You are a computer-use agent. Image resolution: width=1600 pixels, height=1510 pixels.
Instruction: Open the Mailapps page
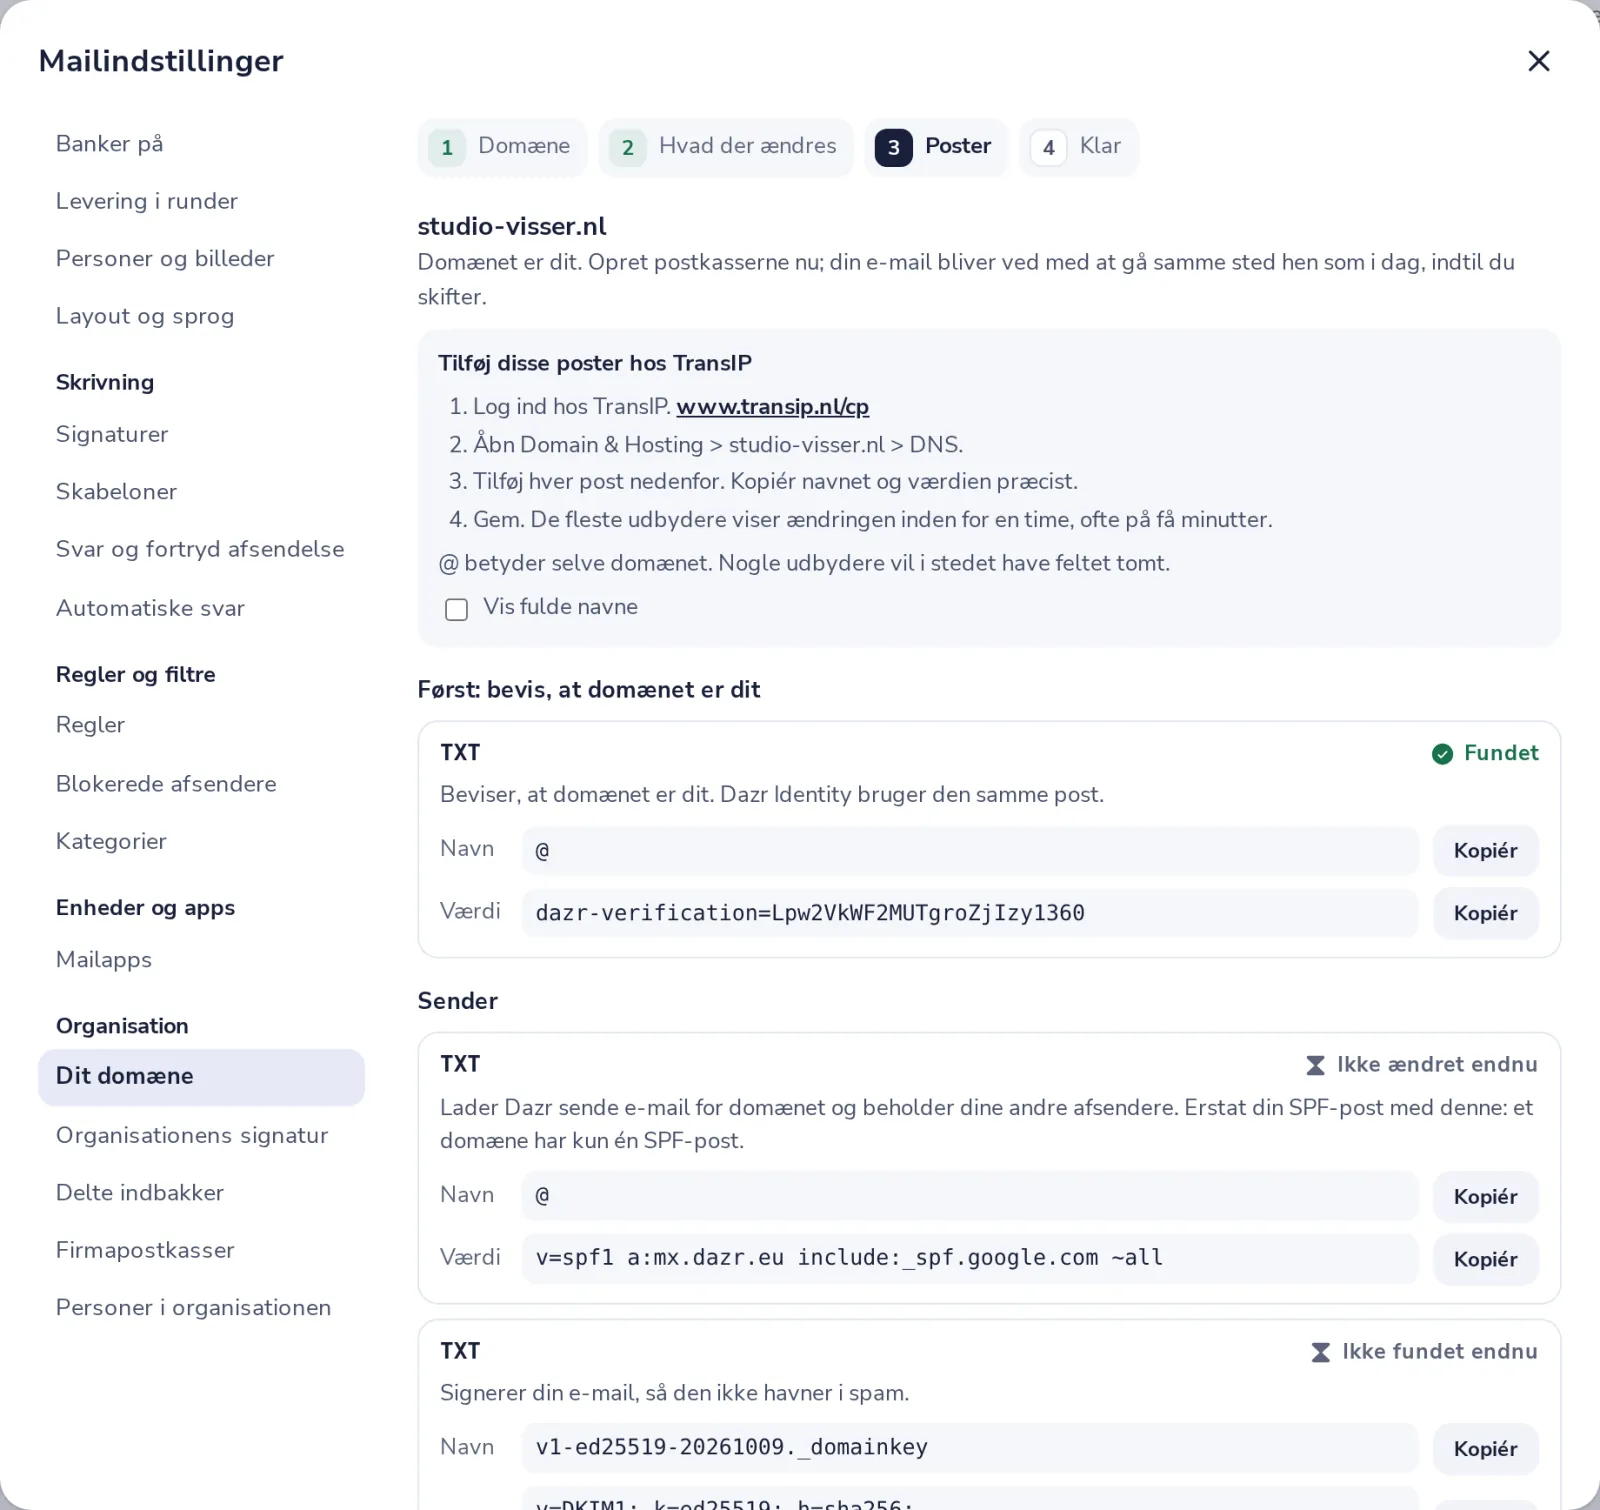click(x=202, y=960)
